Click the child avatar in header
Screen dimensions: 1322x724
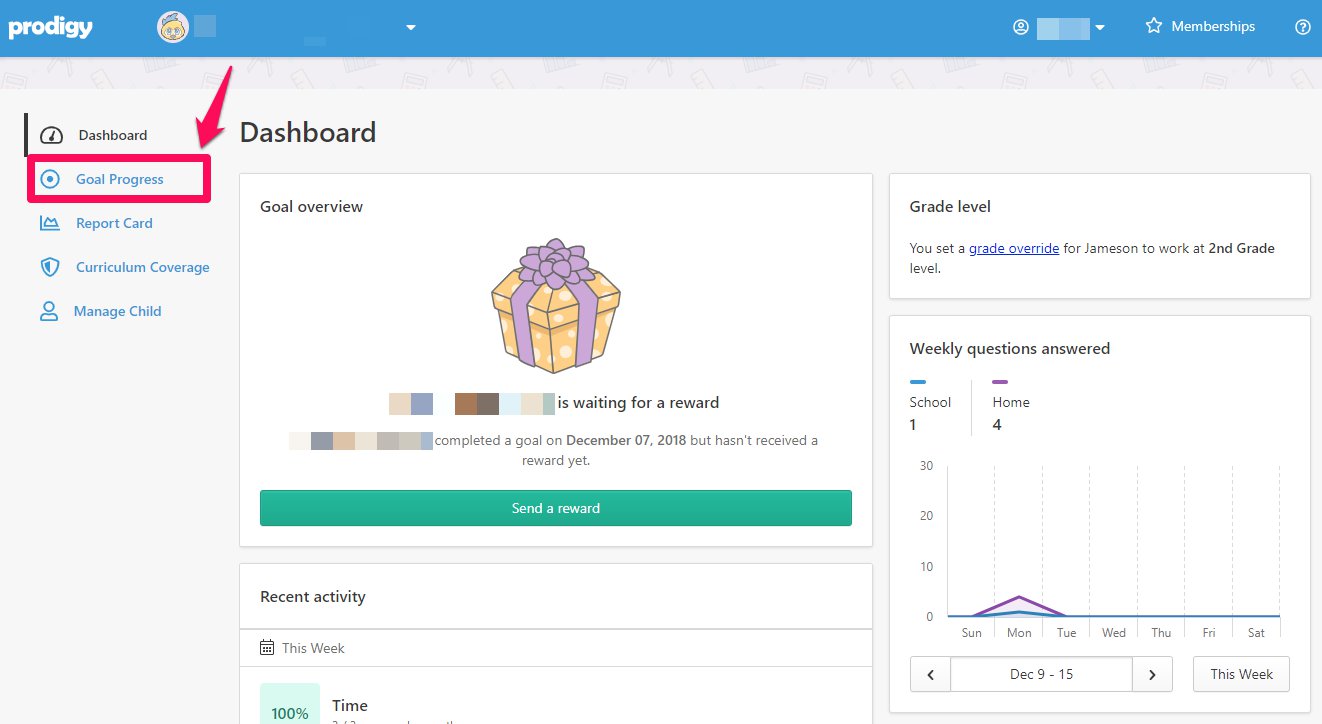173,27
